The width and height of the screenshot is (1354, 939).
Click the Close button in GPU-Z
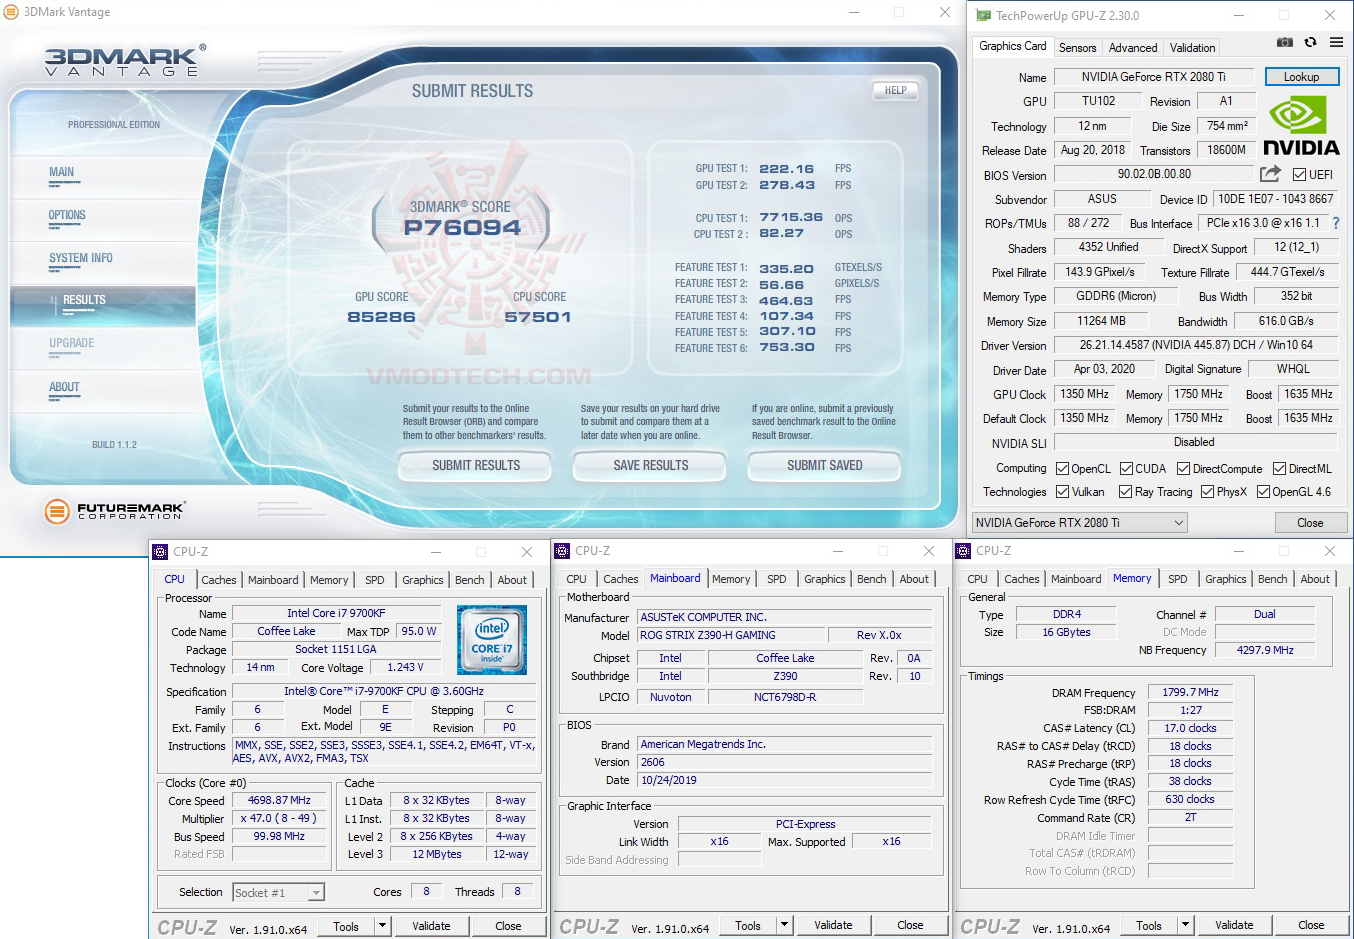click(1310, 522)
